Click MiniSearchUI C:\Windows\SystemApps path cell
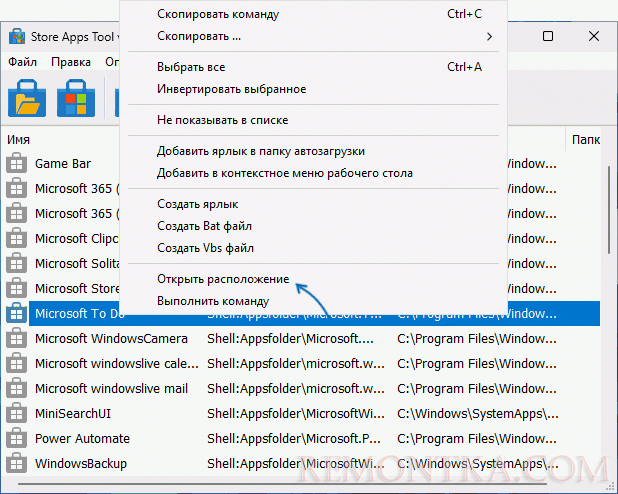Viewport: 618px width, 494px height. (x=478, y=414)
